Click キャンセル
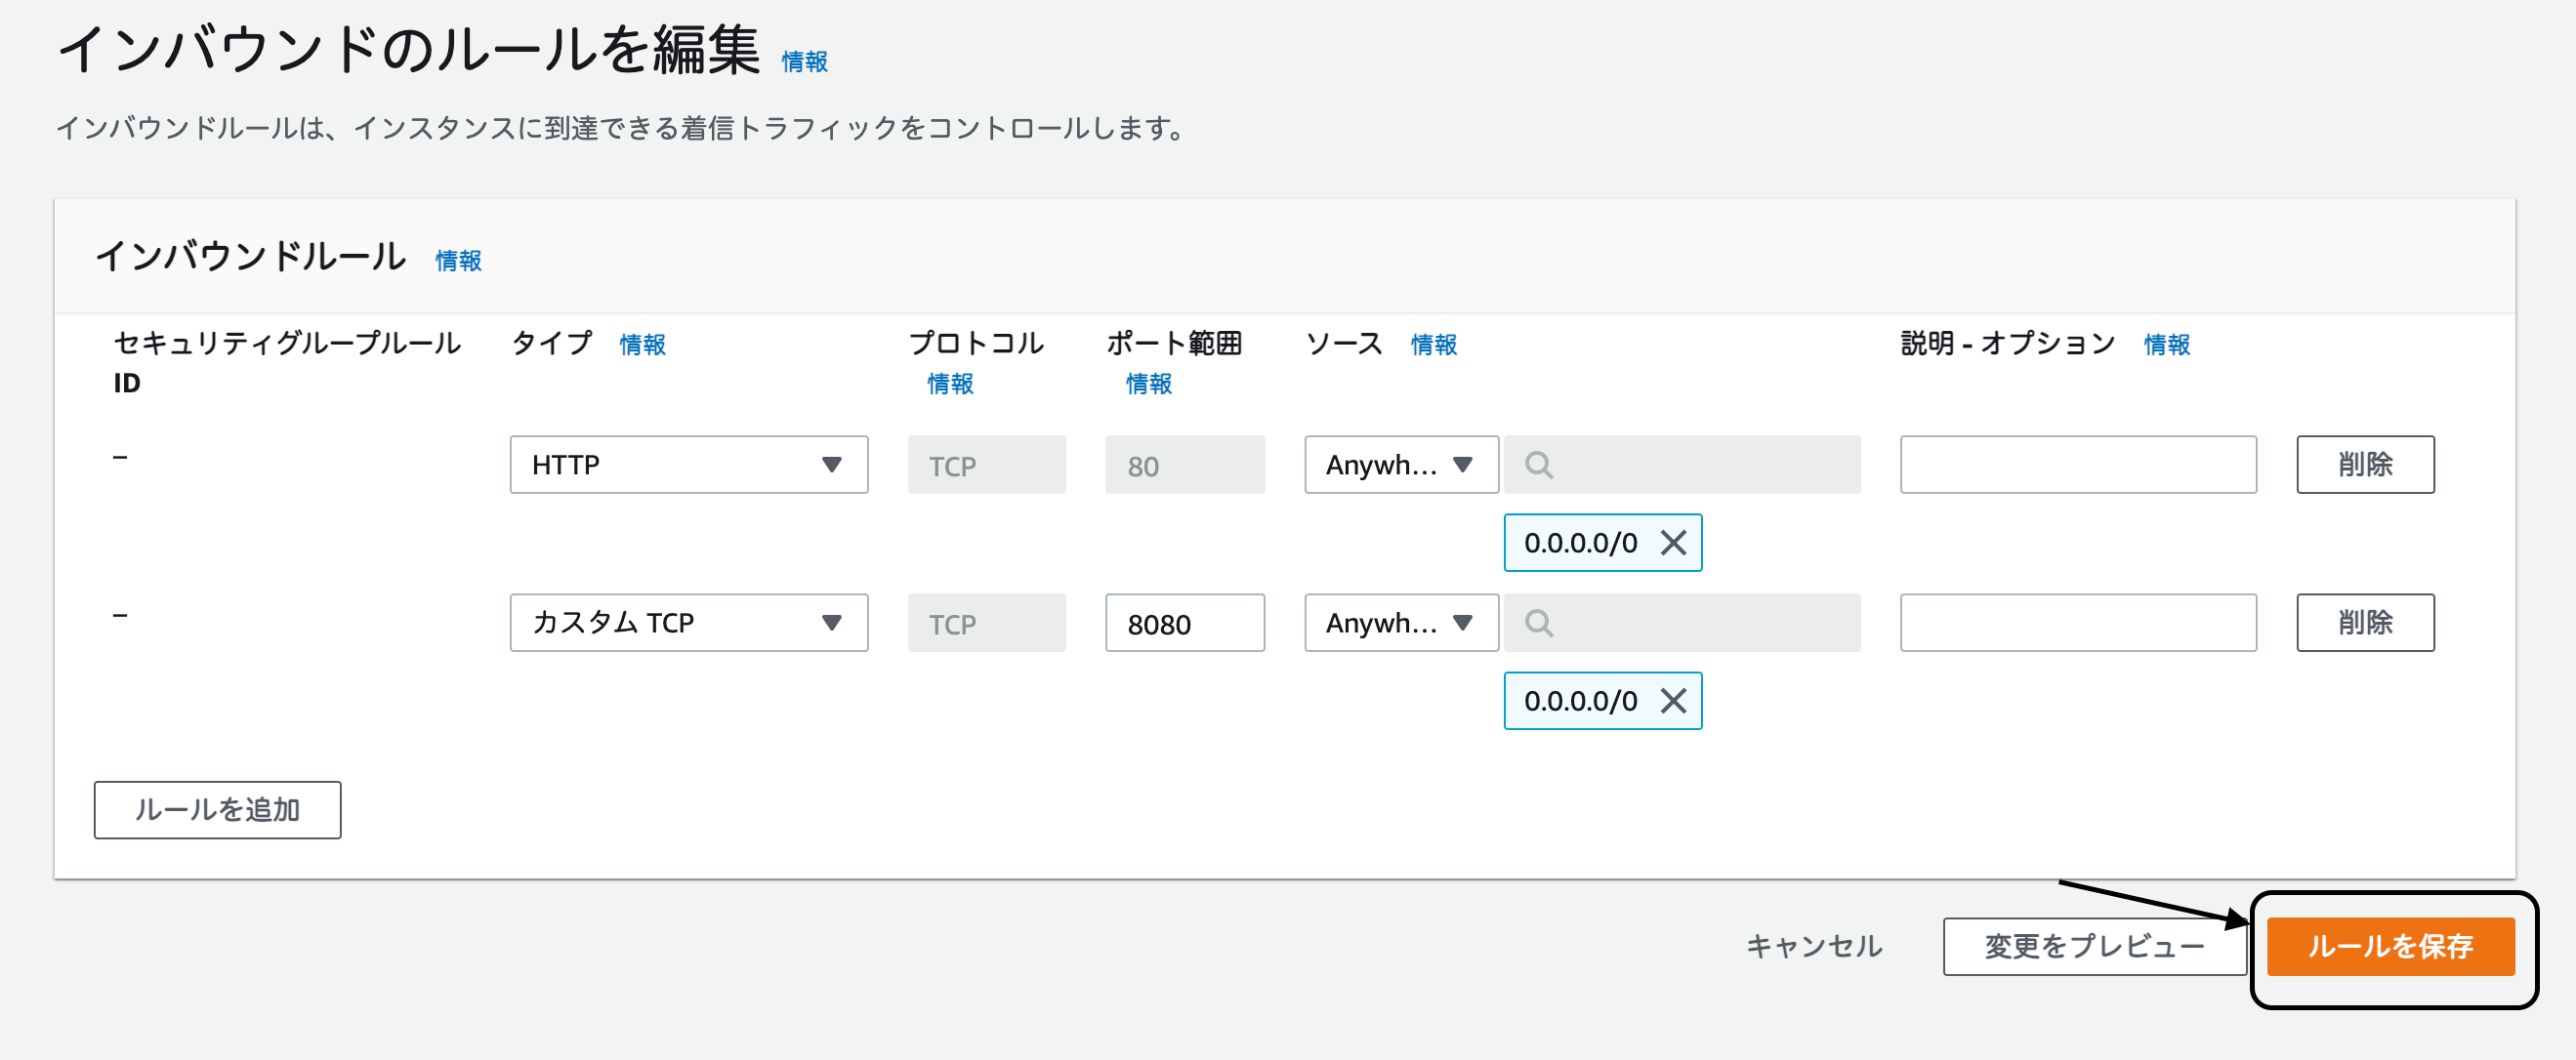2576x1060 pixels. tap(1814, 946)
